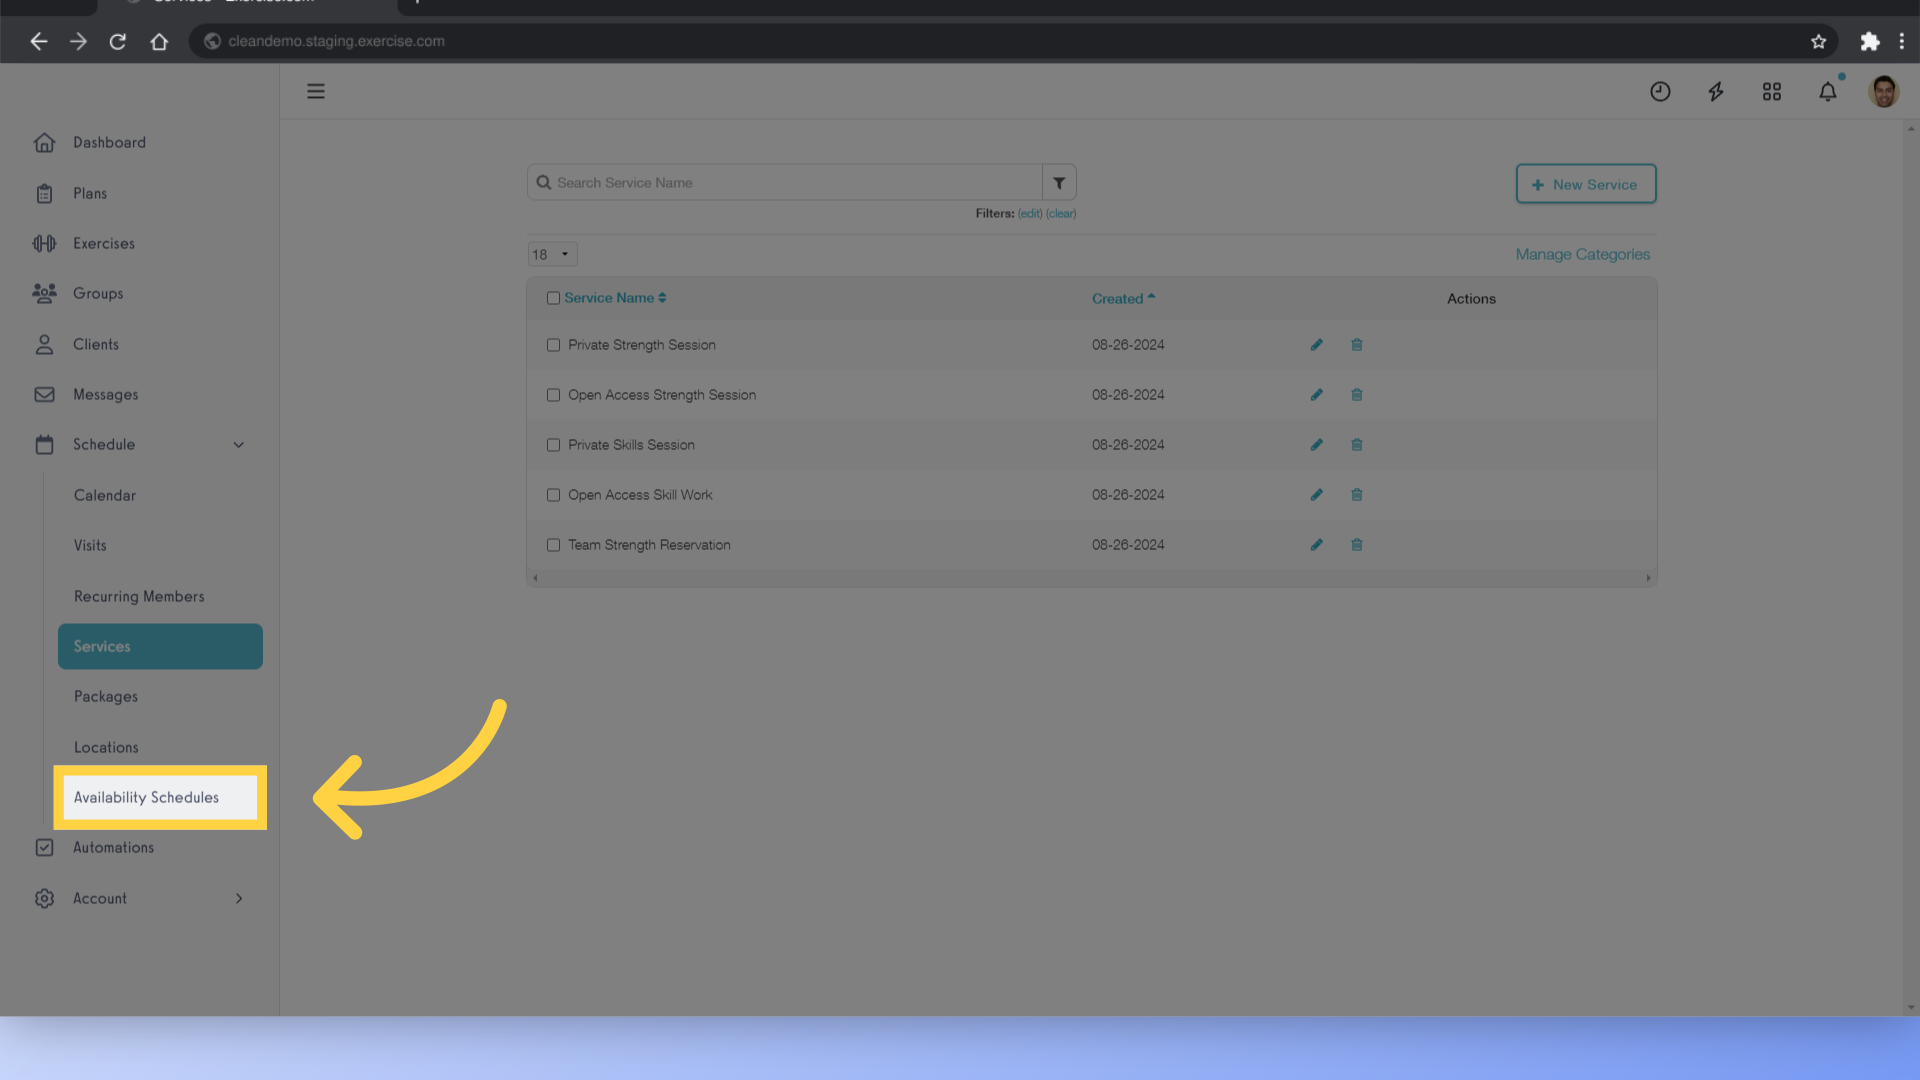1920x1080 pixels.
Task: Toggle checkbox for Private Strength Session row
Action: tap(553, 344)
